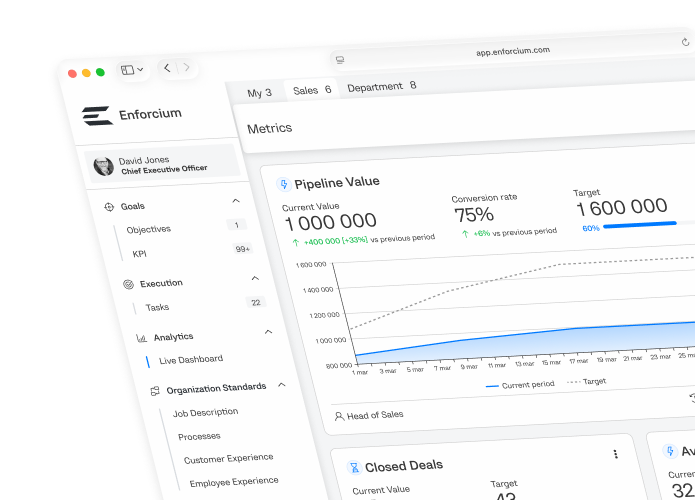The height and width of the screenshot is (500, 695).
Task: Click the app.enforcium.com address bar
Action: pos(513,51)
